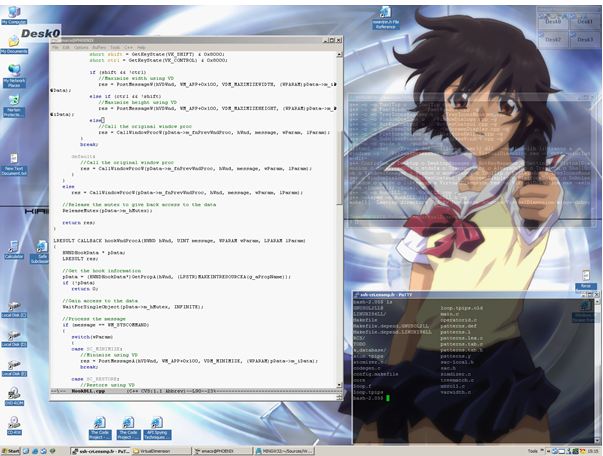The image size is (603, 456).
Task: Open the C++ menu in emacs
Action: tap(128, 47)
